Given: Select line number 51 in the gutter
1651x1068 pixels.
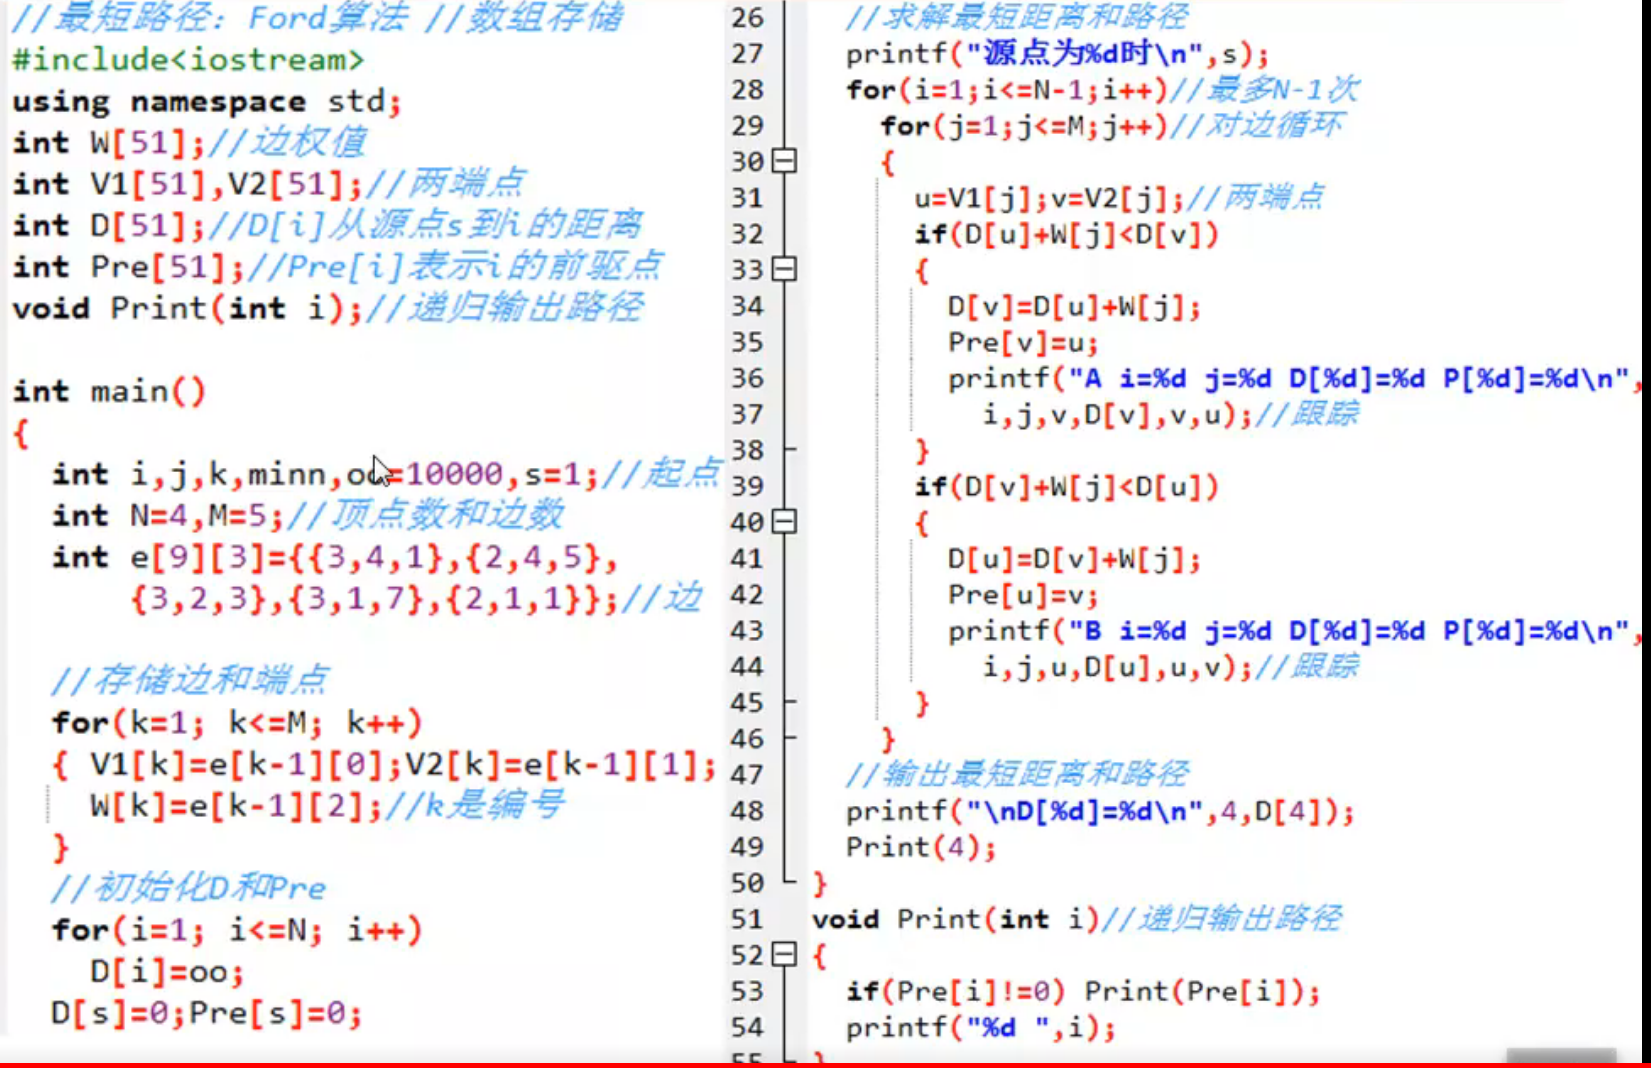Looking at the screenshot, I should click(x=745, y=919).
